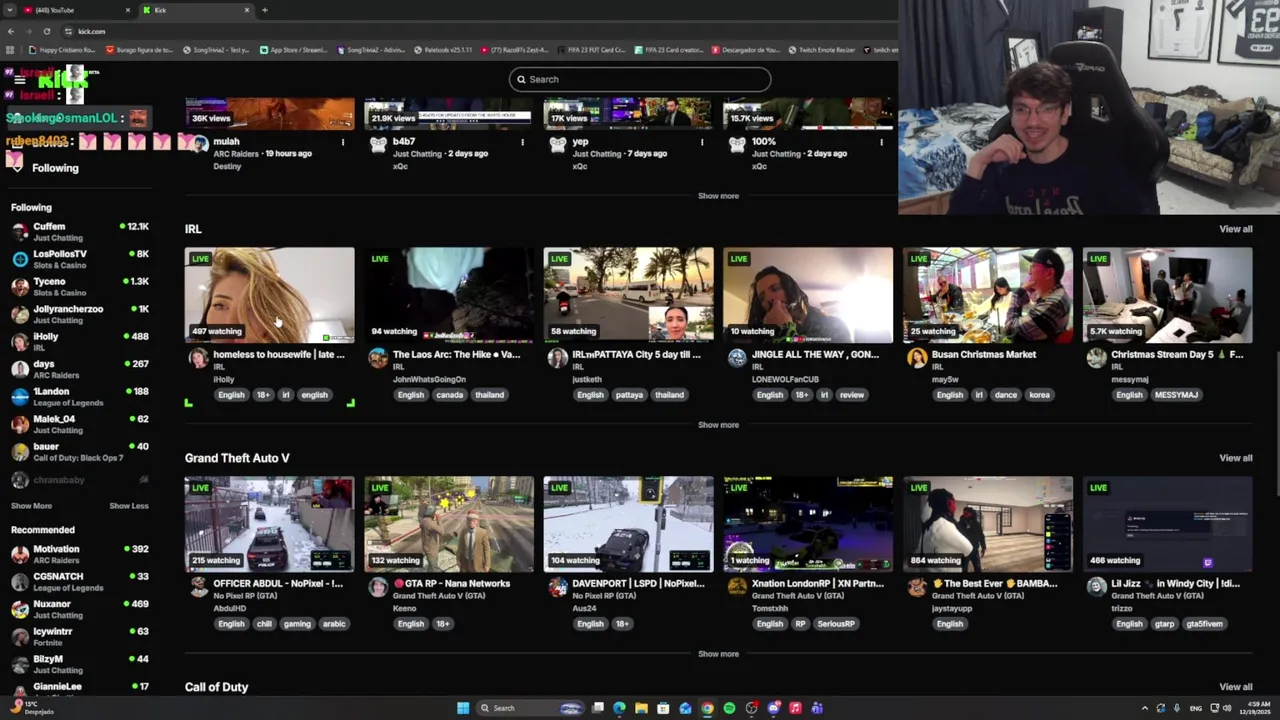
Task: Click the pattaya tag on justketh stream
Action: (x=629, y=395)
